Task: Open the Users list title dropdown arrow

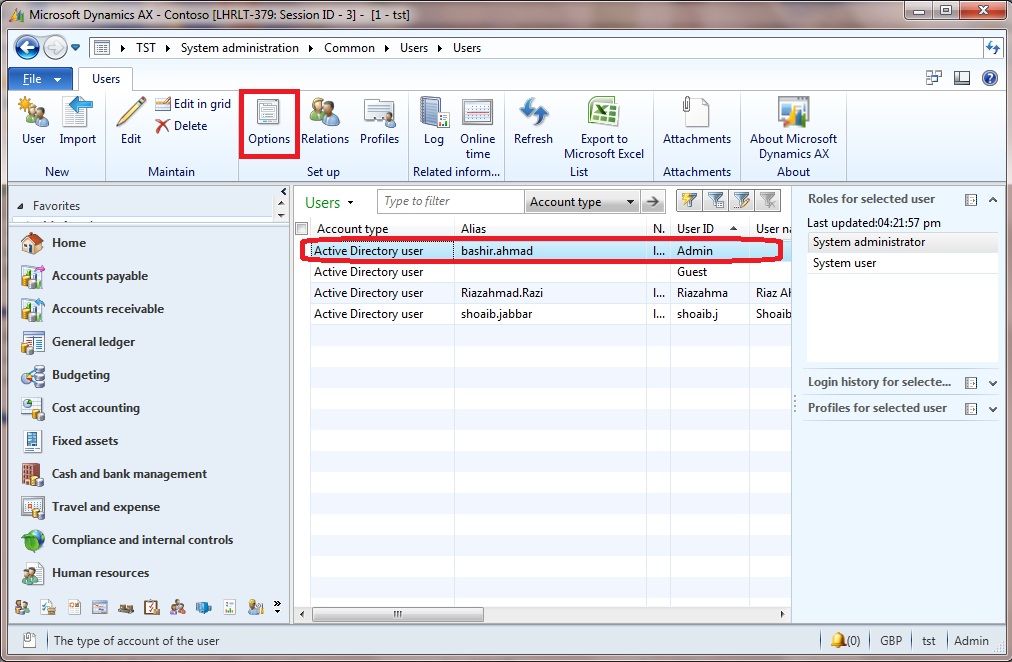Action: point(350,203)
